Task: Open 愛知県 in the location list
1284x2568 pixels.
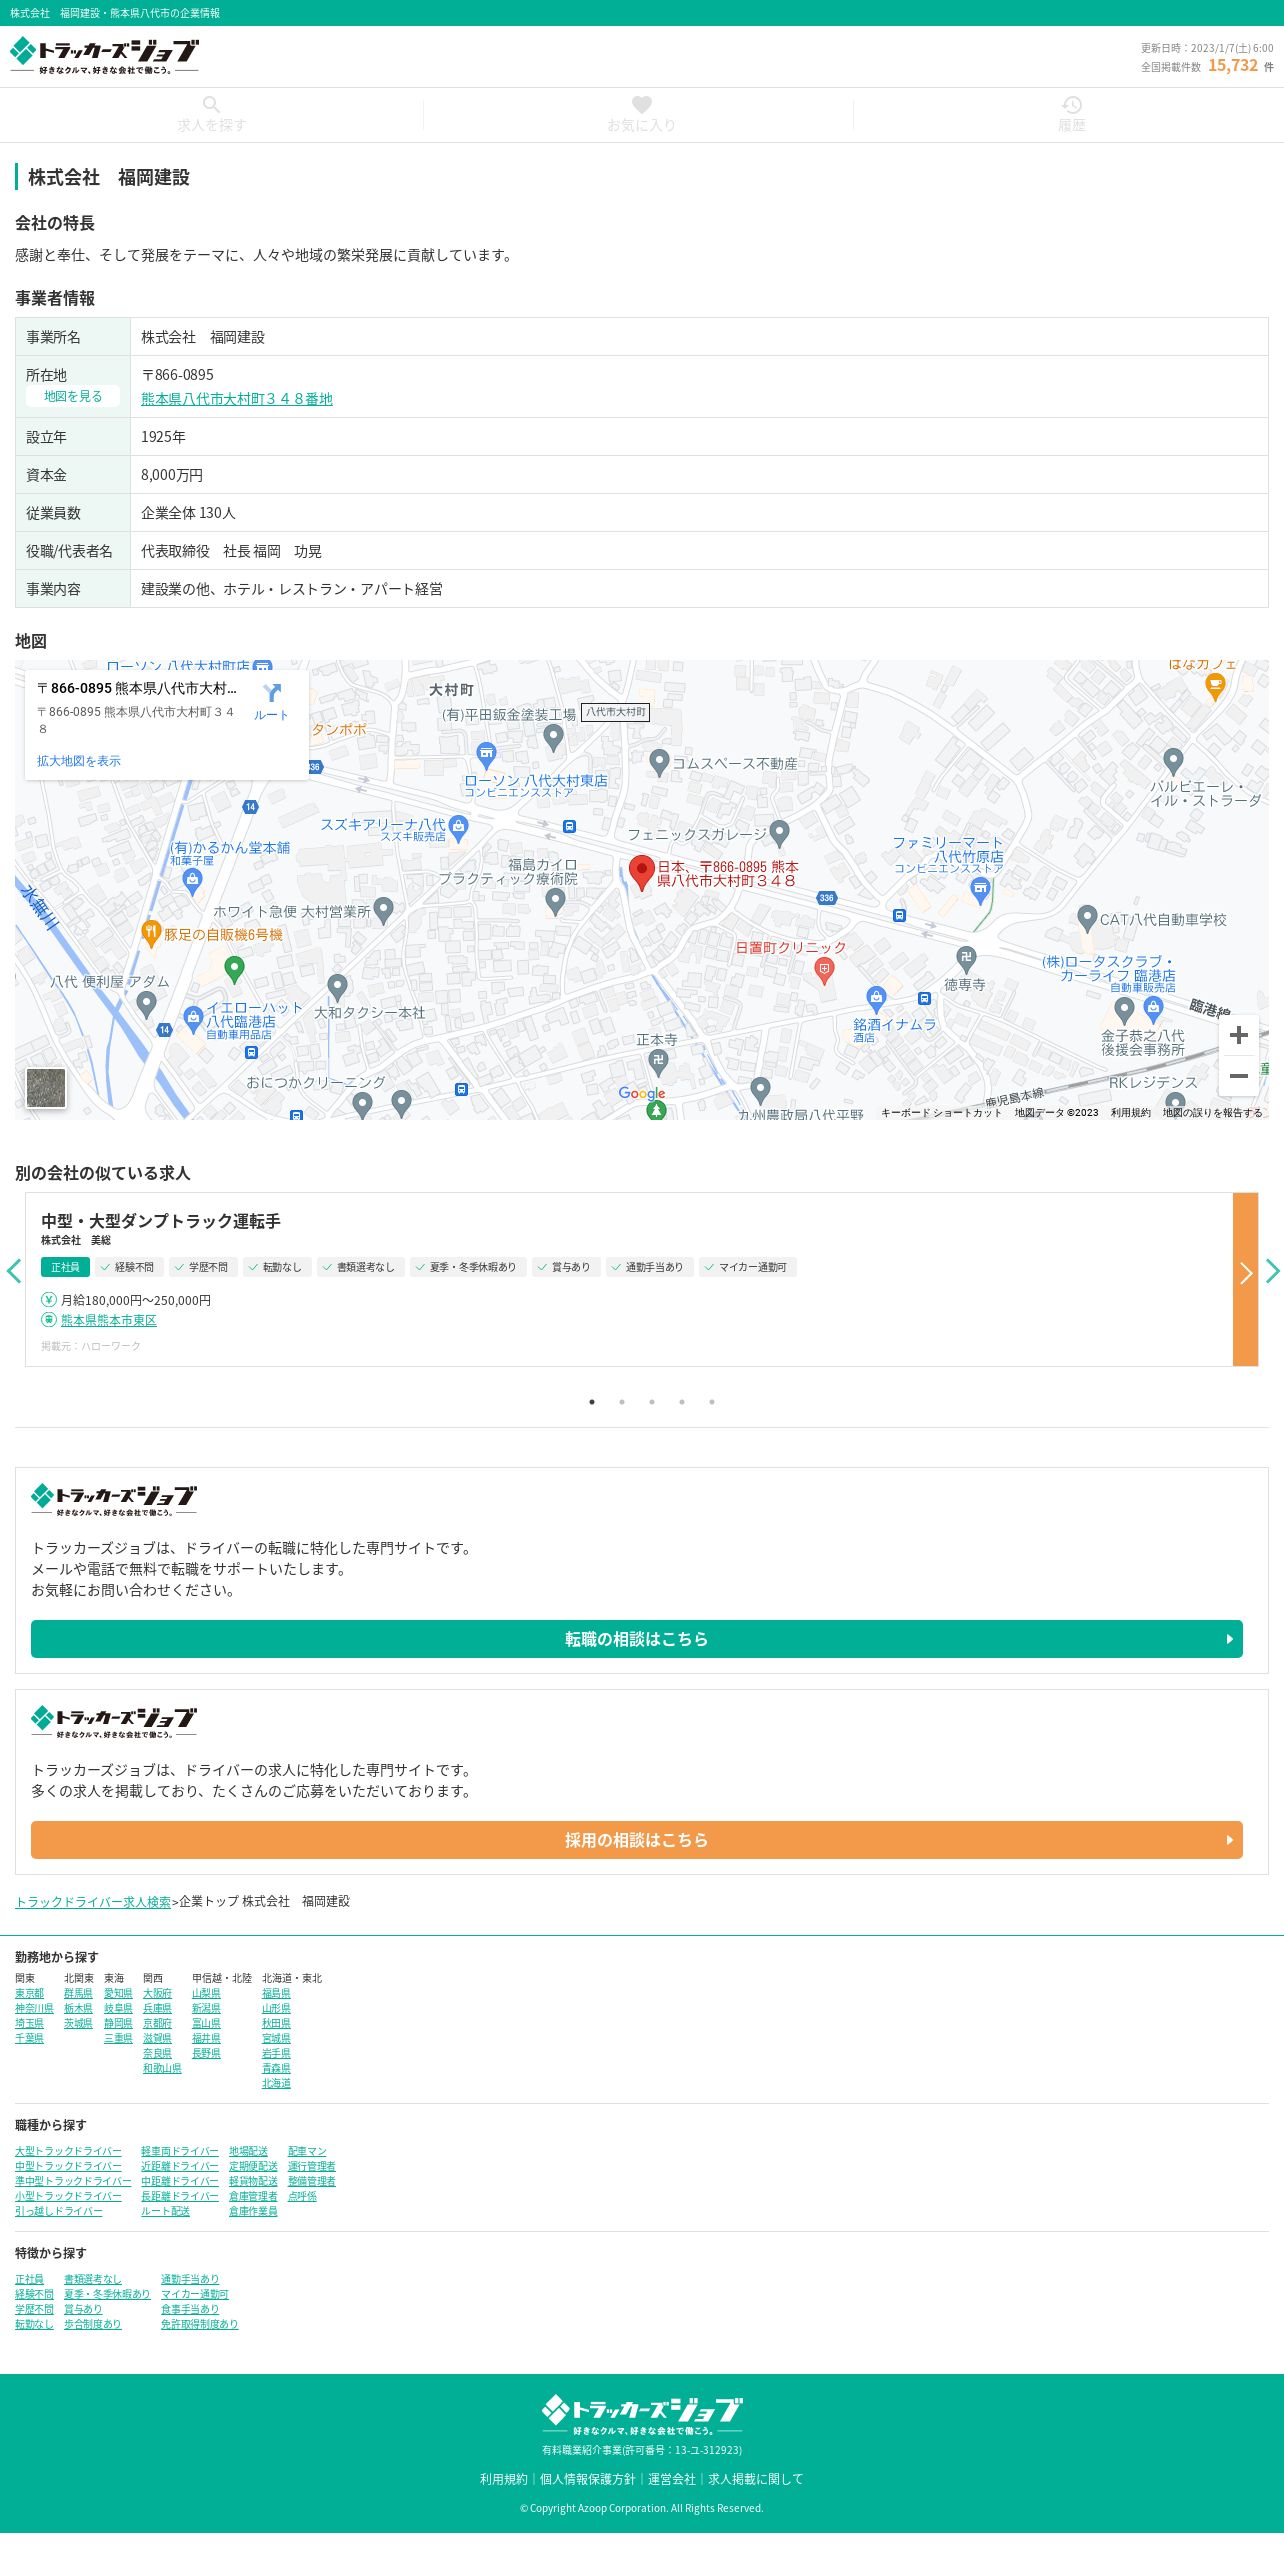Action: 118,1993
